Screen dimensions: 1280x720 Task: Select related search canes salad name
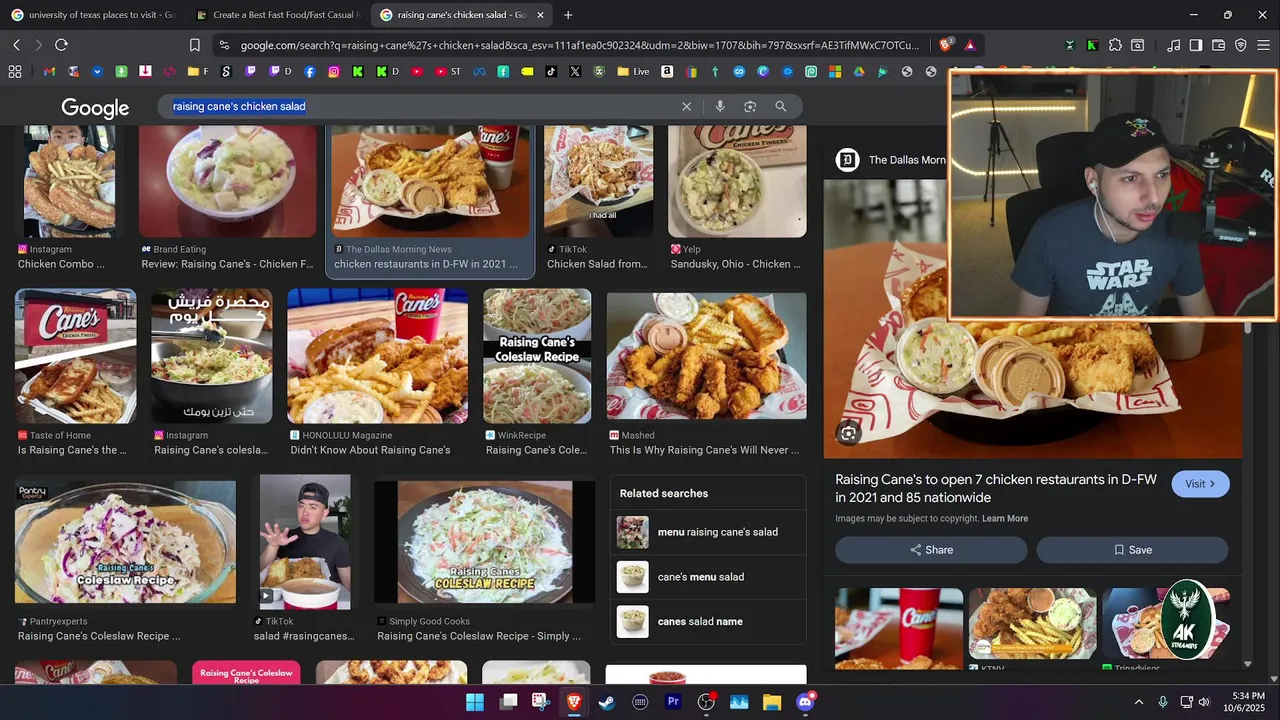pos(707,622)
